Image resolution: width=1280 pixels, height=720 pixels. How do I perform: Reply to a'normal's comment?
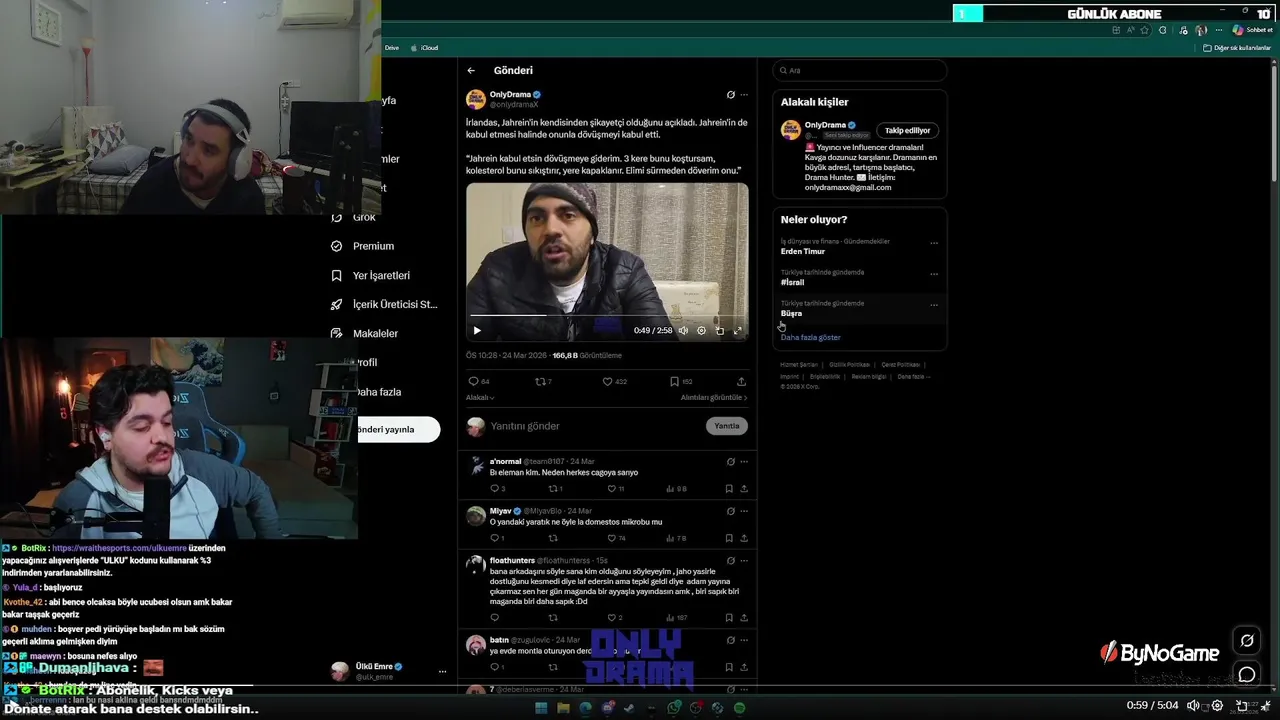[494, 489]
